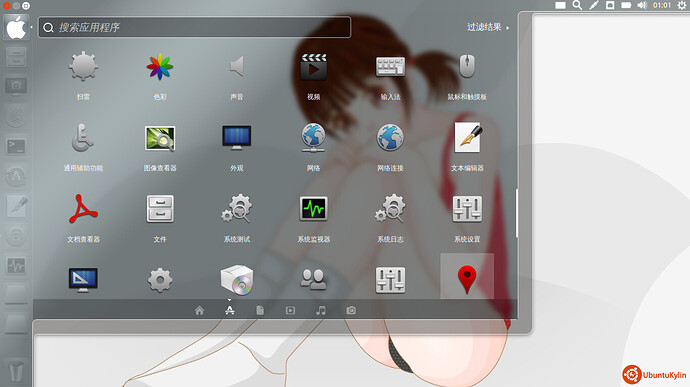
Task: Open the system monitor launcher icon
Action: (x=16, y=266)
